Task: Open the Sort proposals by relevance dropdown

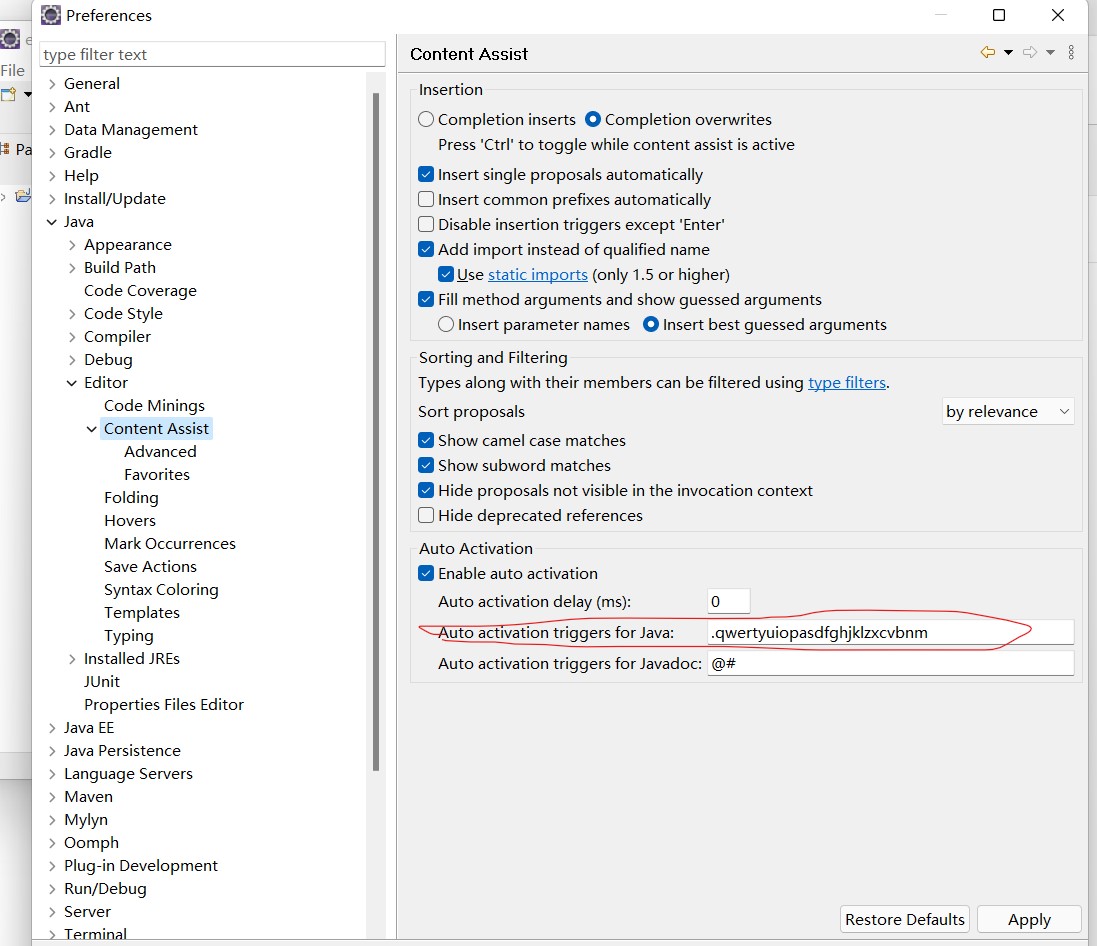Action: coord(1007,411)
